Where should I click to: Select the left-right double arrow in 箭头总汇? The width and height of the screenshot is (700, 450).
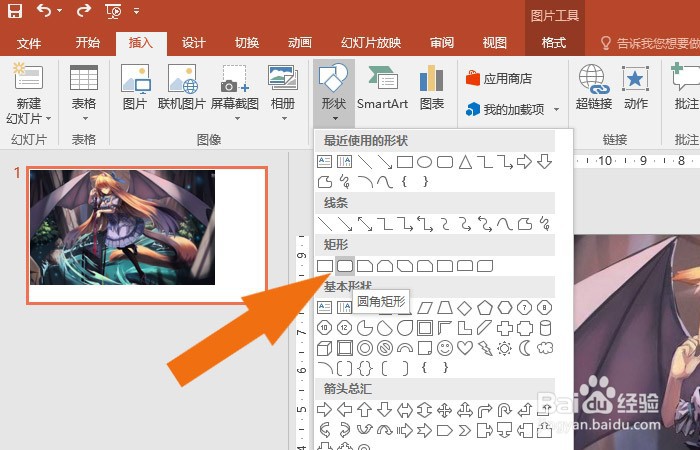point(404,409)
